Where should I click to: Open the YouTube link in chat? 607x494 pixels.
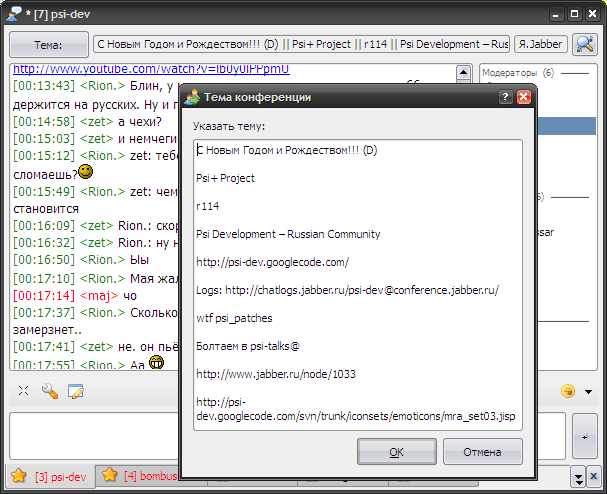(150, 70)
